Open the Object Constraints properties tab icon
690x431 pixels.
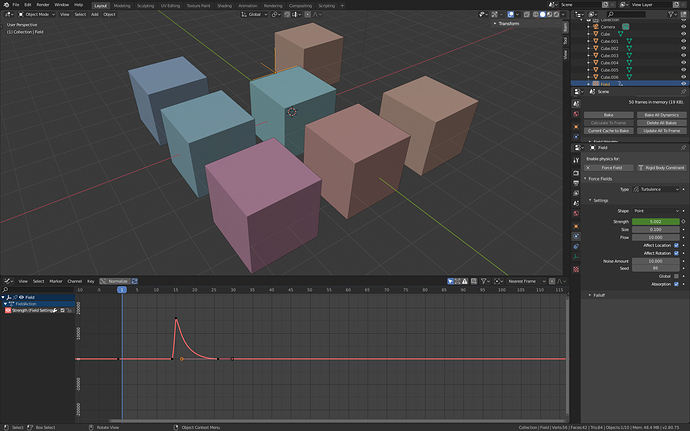pyautogui.click(x=576, y=247)
